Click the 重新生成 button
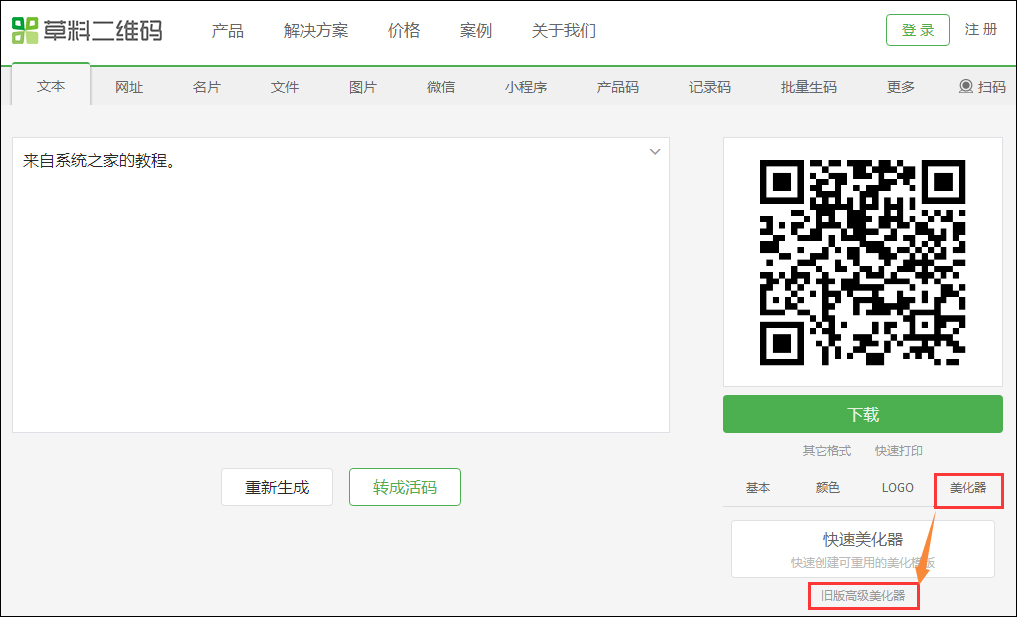1017x617 pixels. 277,487
